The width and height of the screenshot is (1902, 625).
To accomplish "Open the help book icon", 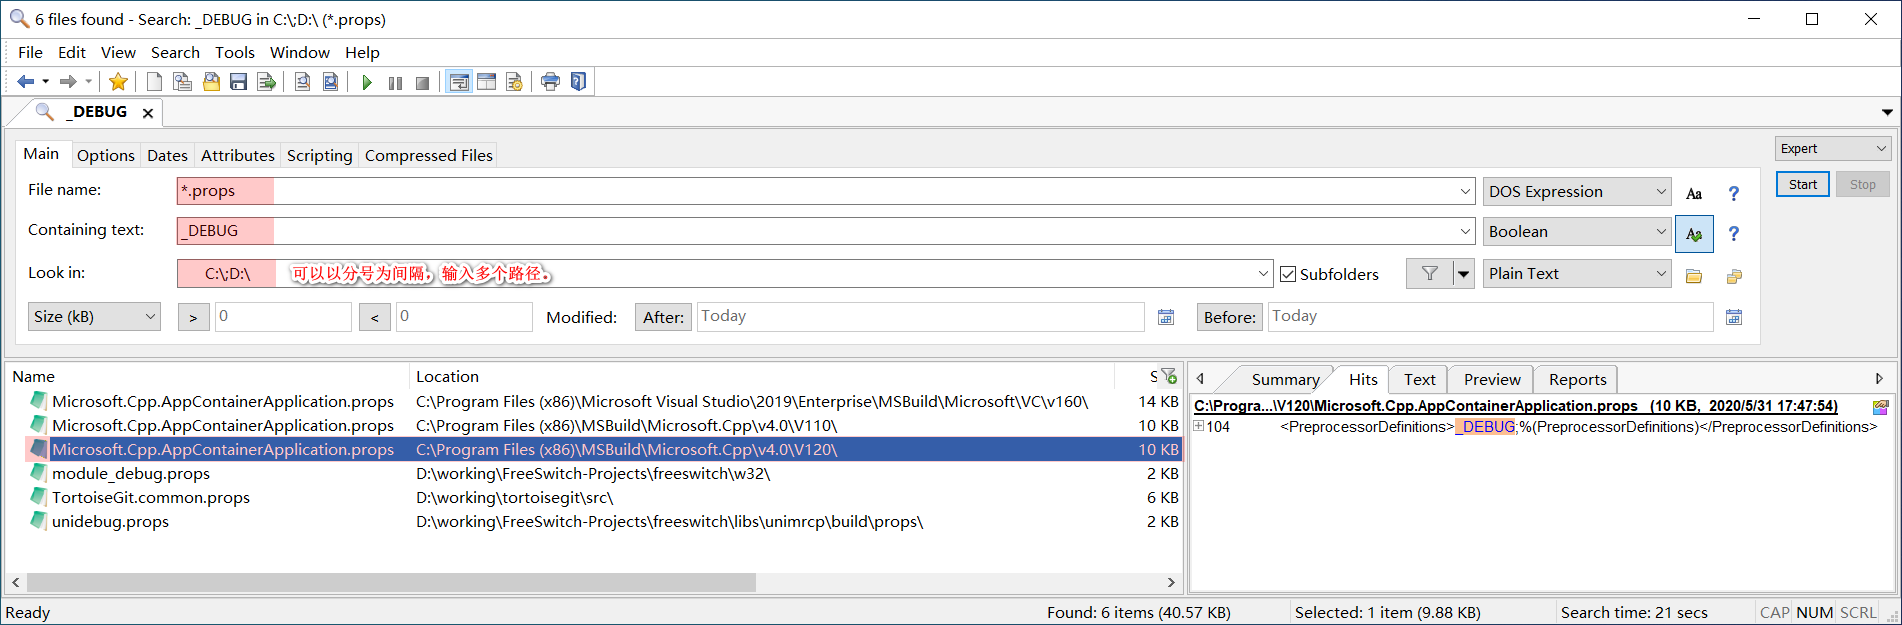I will point(578,82).
